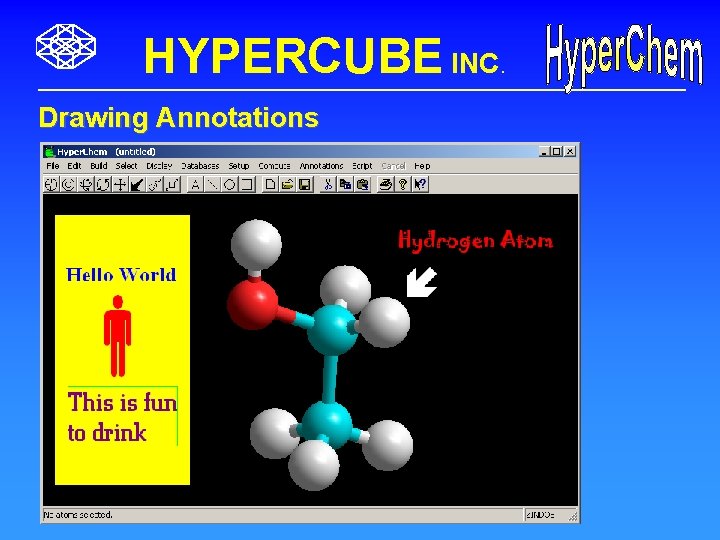Image resolution: width=720 pixels, height=540 pixels.
Task: Click the 'This is fun to drink' text
Action: 122,416
